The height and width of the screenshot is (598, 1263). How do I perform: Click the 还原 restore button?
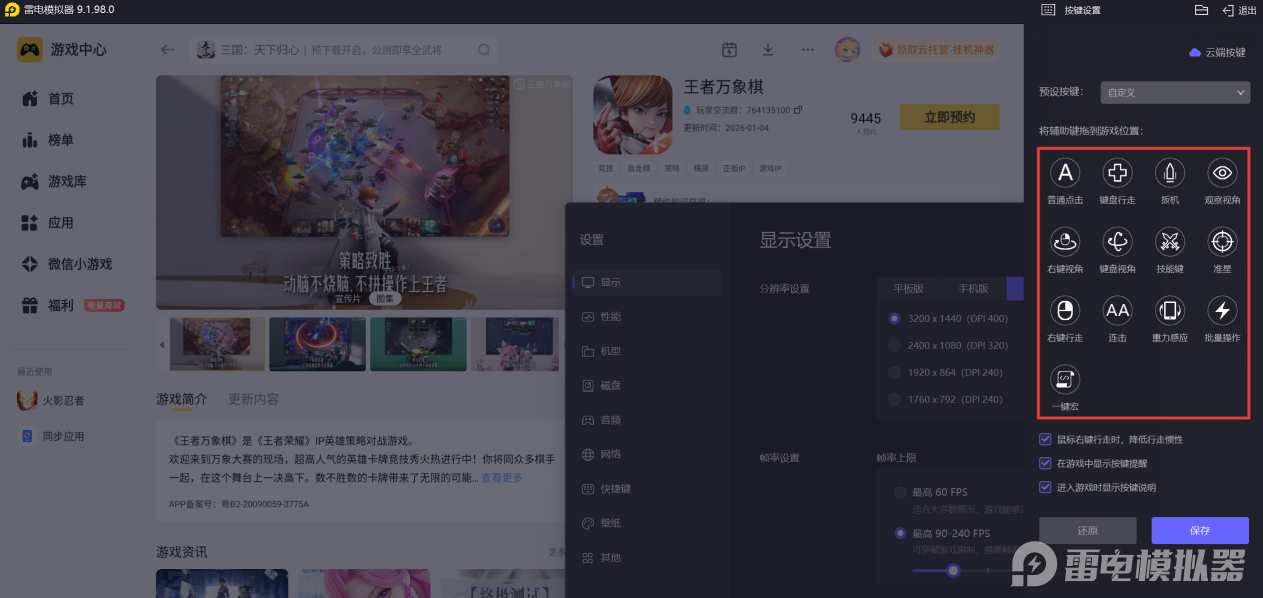click(x=1088, y=530)
